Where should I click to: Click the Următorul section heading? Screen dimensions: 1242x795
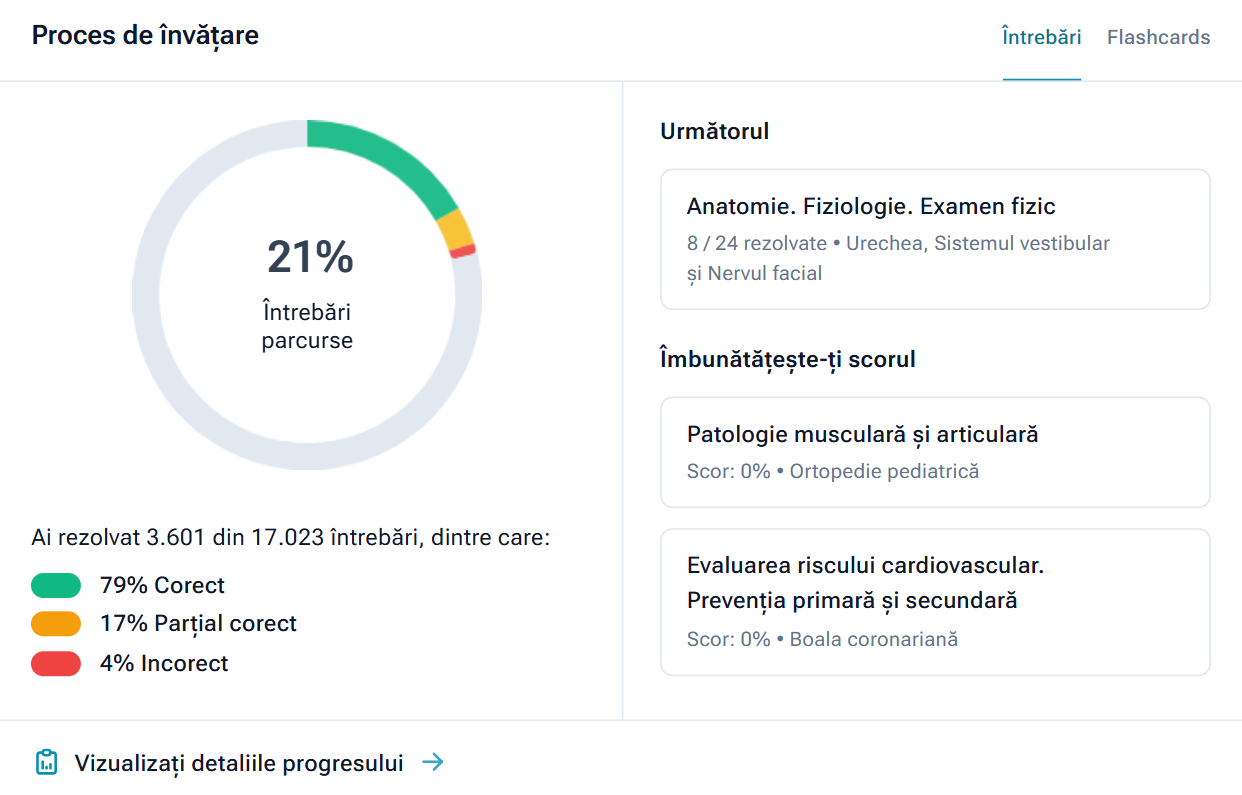pos(715,131)
